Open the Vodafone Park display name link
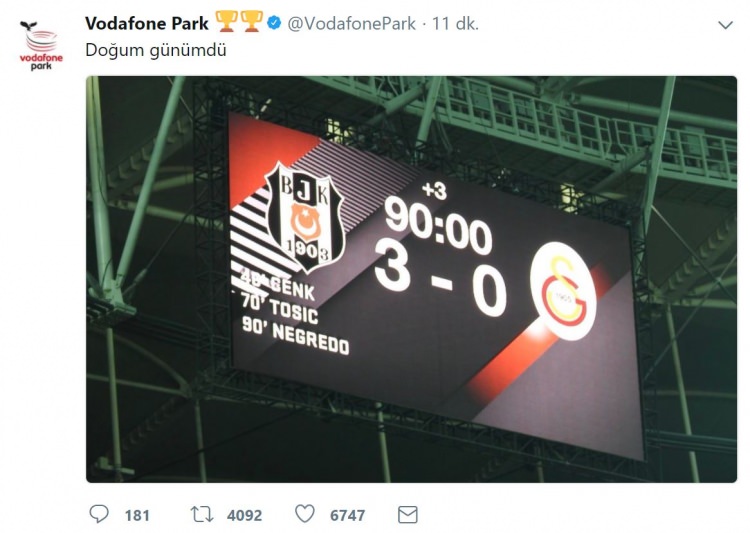 click(146, 23)
